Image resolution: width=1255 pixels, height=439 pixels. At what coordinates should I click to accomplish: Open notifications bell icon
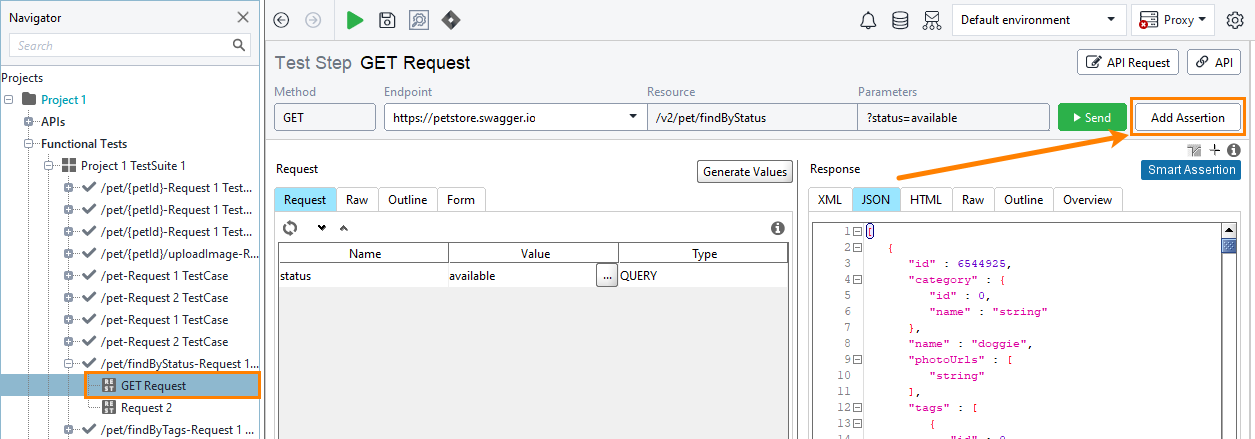coord(869,20)
